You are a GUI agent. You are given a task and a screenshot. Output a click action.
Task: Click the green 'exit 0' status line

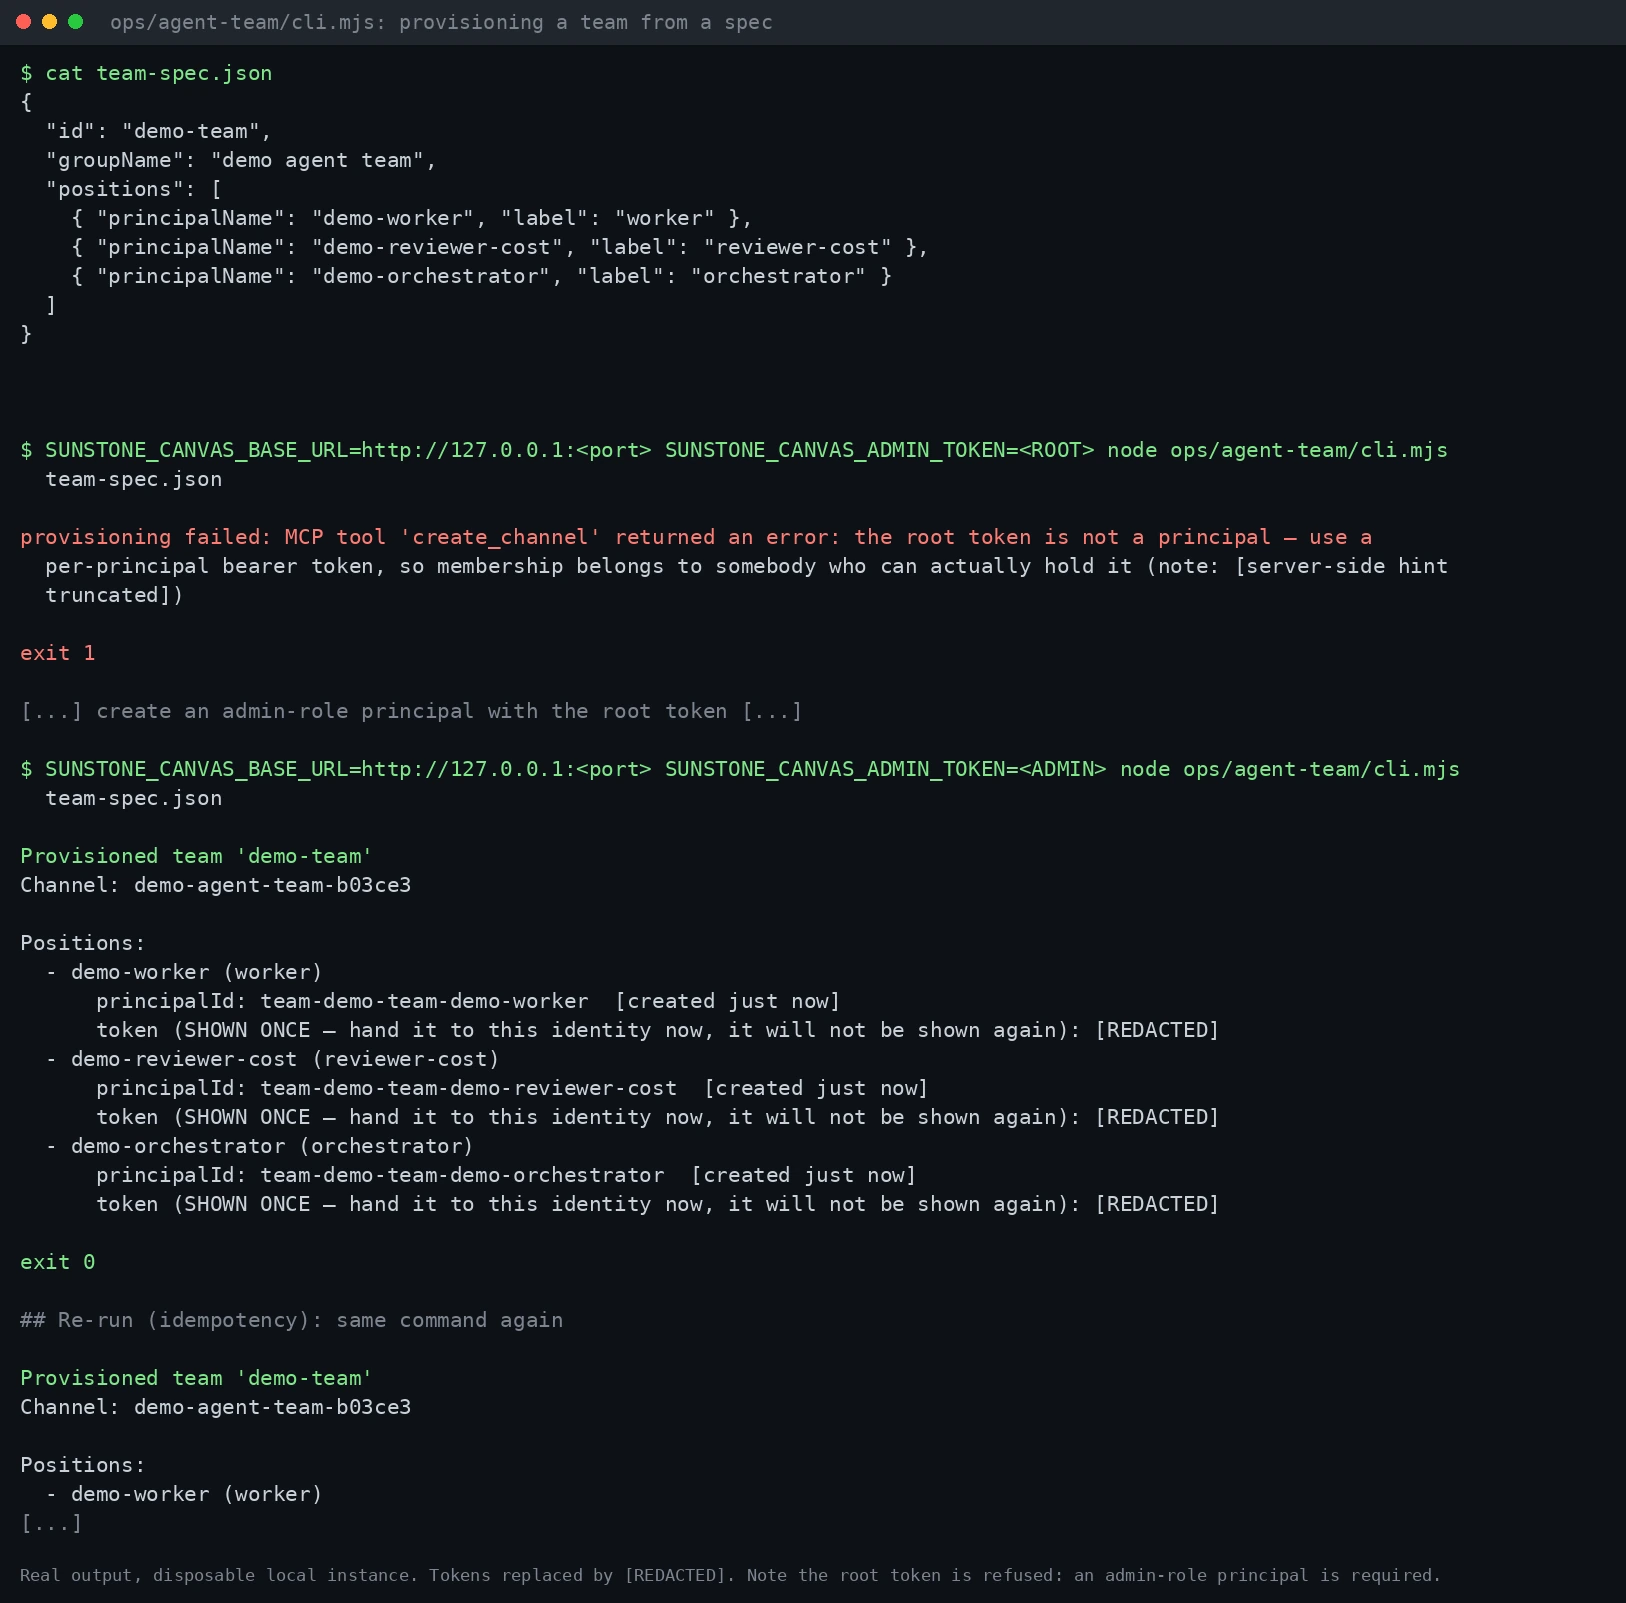point(58,1262)
